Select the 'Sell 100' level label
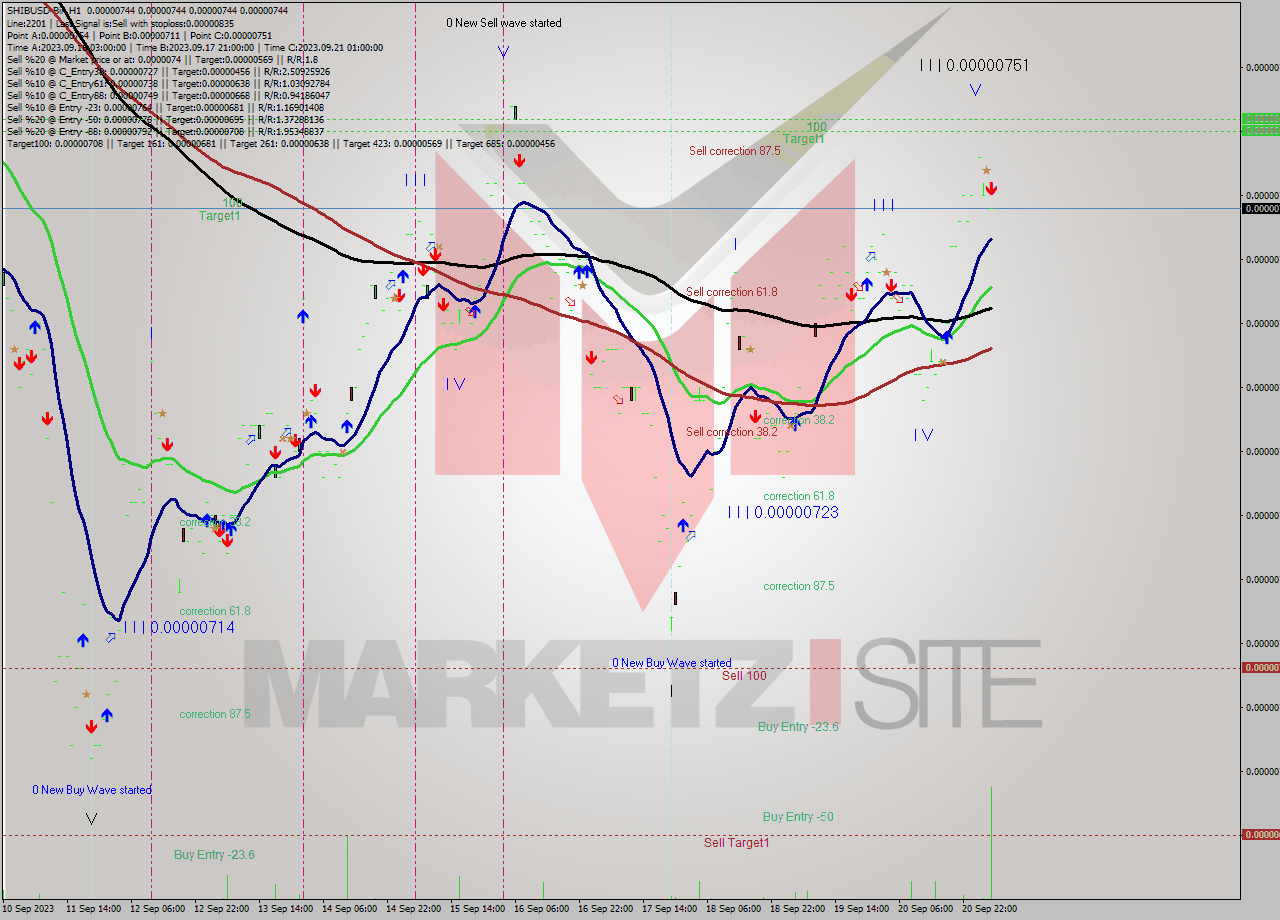This screenshot has height=920, width=1280. tap(744, 676)
